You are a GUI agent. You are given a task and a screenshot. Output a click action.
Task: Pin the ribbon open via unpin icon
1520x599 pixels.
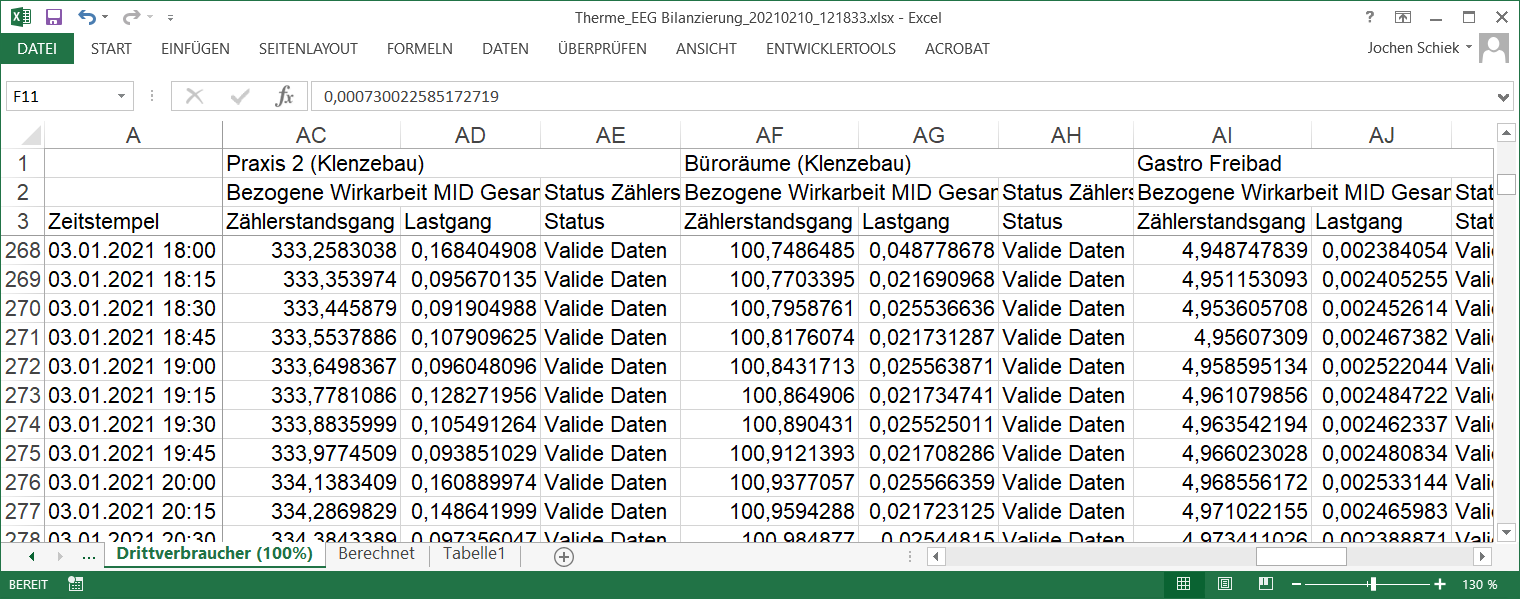pyautogui.click(x=1403, y=17)
